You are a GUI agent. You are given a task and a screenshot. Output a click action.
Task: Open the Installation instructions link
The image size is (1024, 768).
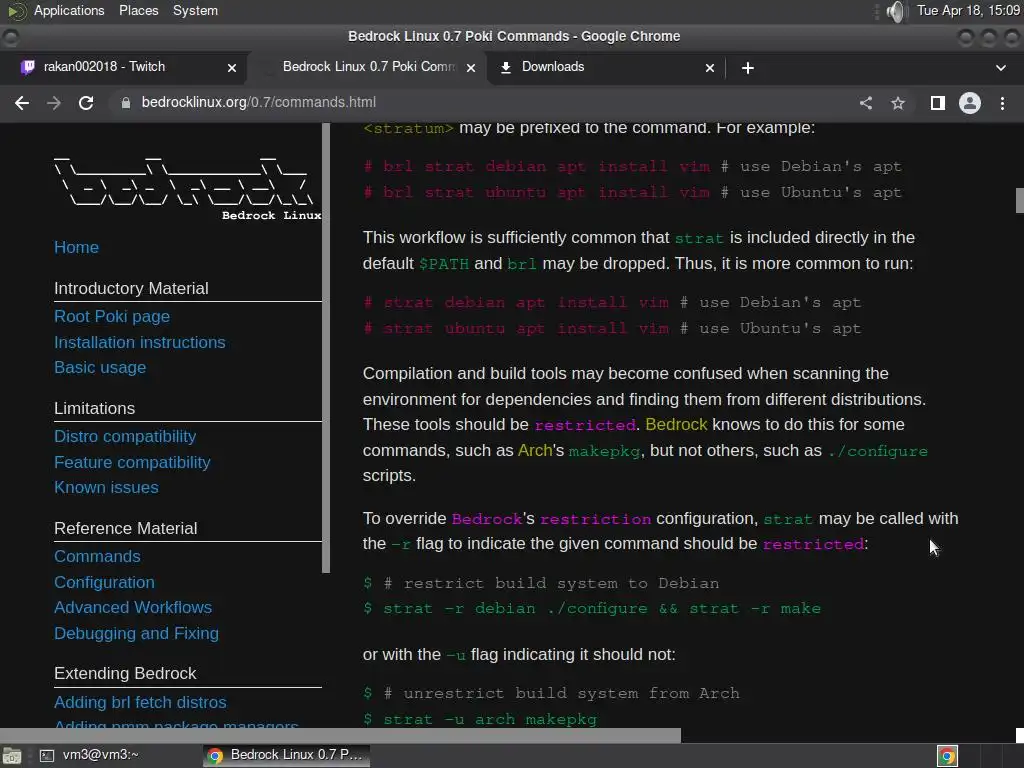pyautogui.click(x=140, y=342)
